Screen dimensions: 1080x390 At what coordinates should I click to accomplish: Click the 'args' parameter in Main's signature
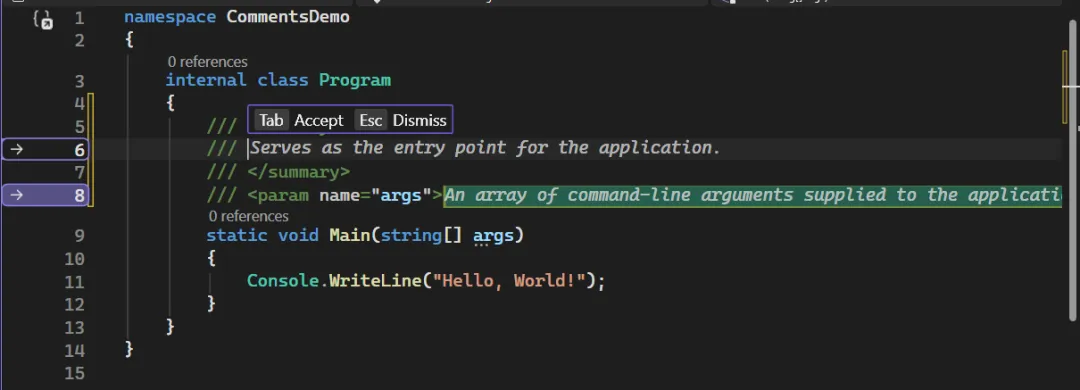click(493, 236)
